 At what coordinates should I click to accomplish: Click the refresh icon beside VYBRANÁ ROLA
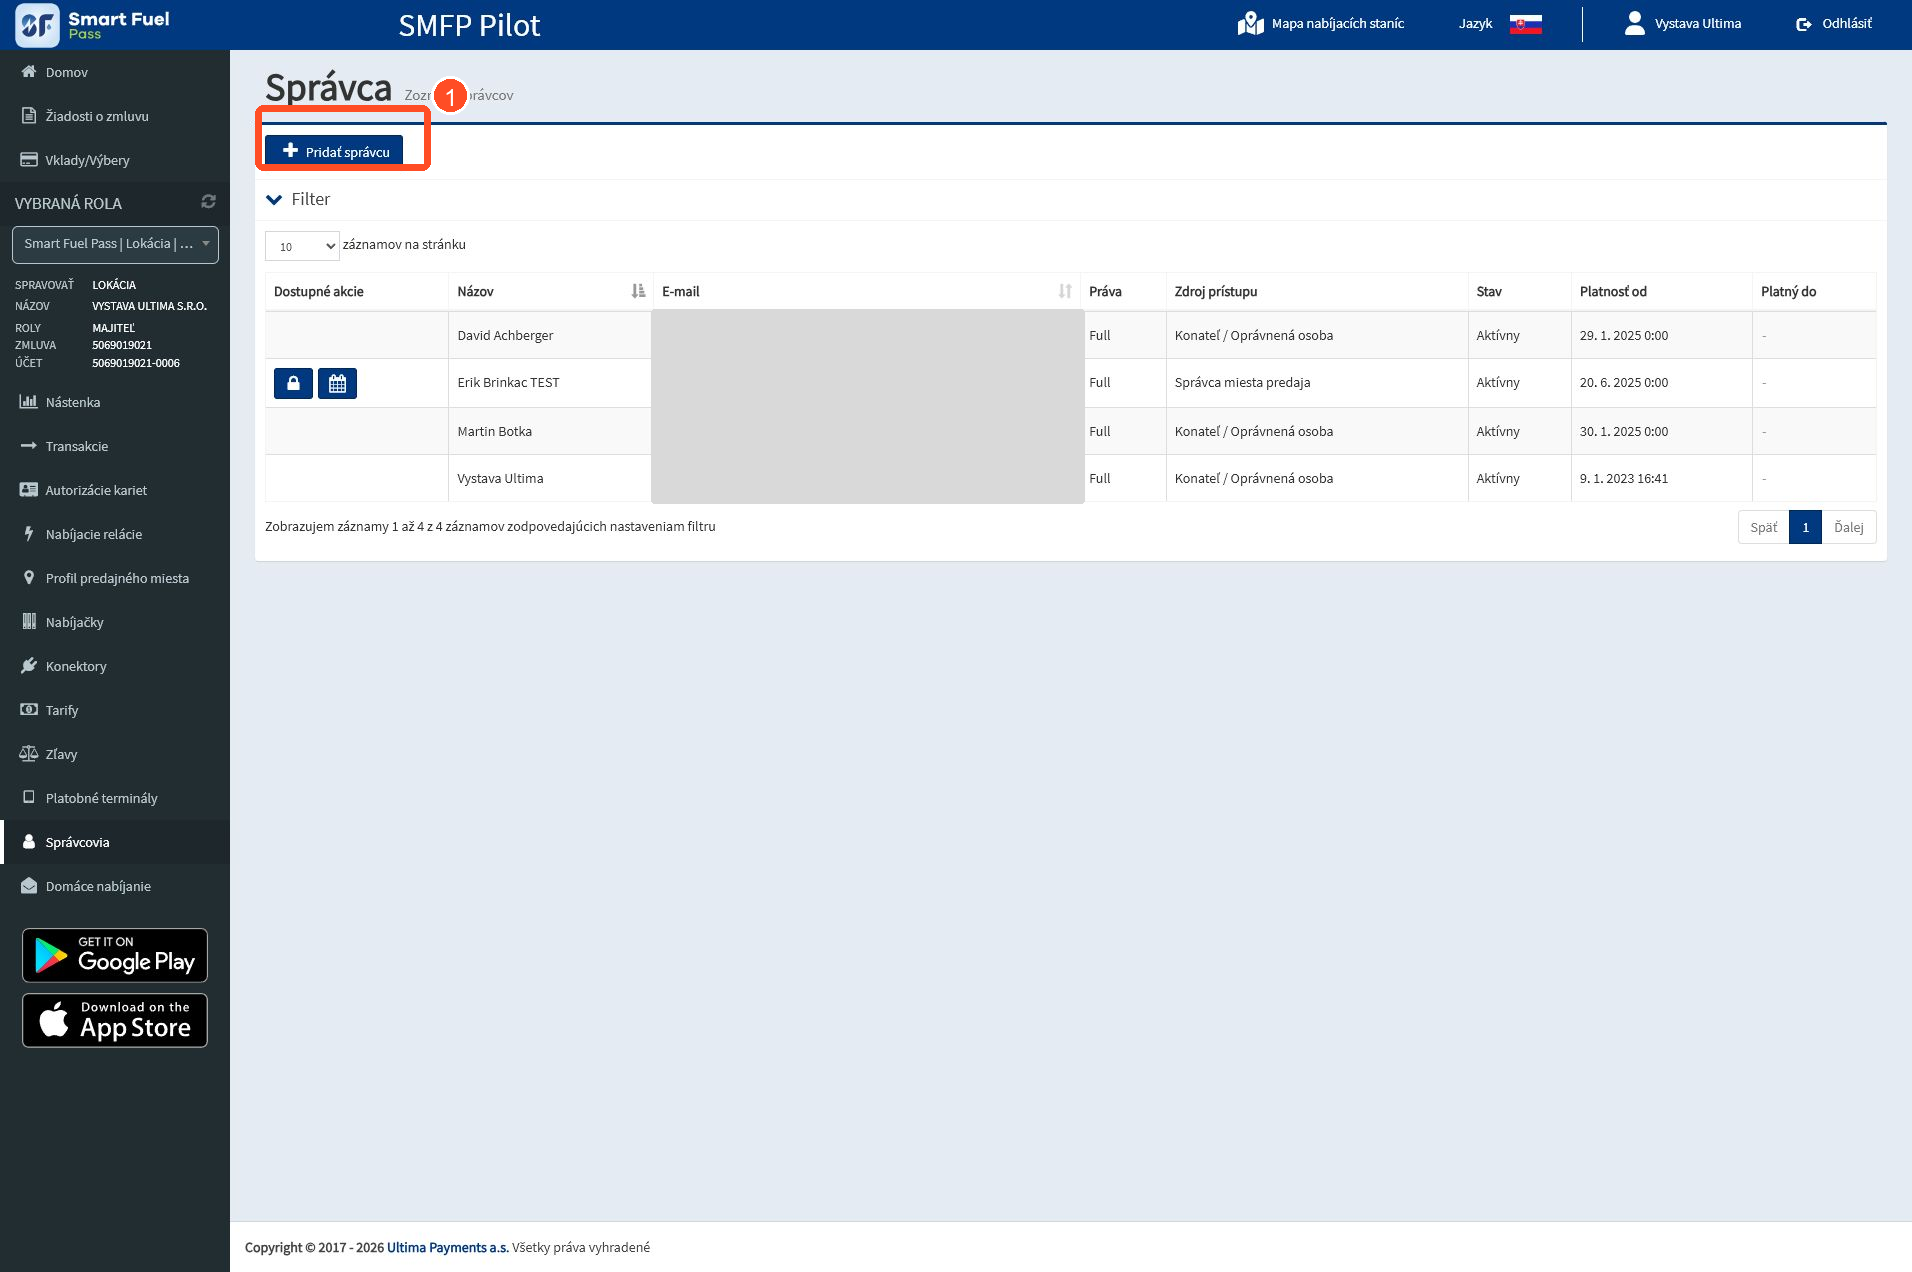[x=208, y=202]
